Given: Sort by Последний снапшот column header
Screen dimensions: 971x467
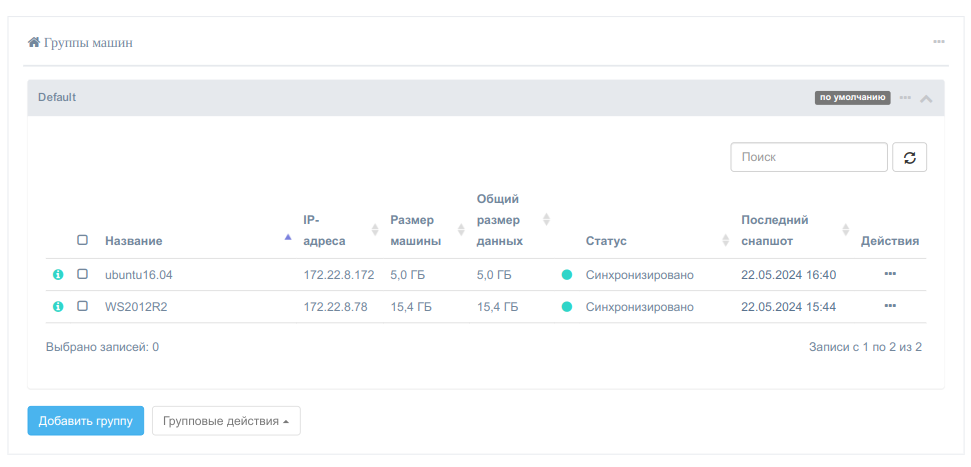Looking at the screenshot, I should [x=775, y=230].
